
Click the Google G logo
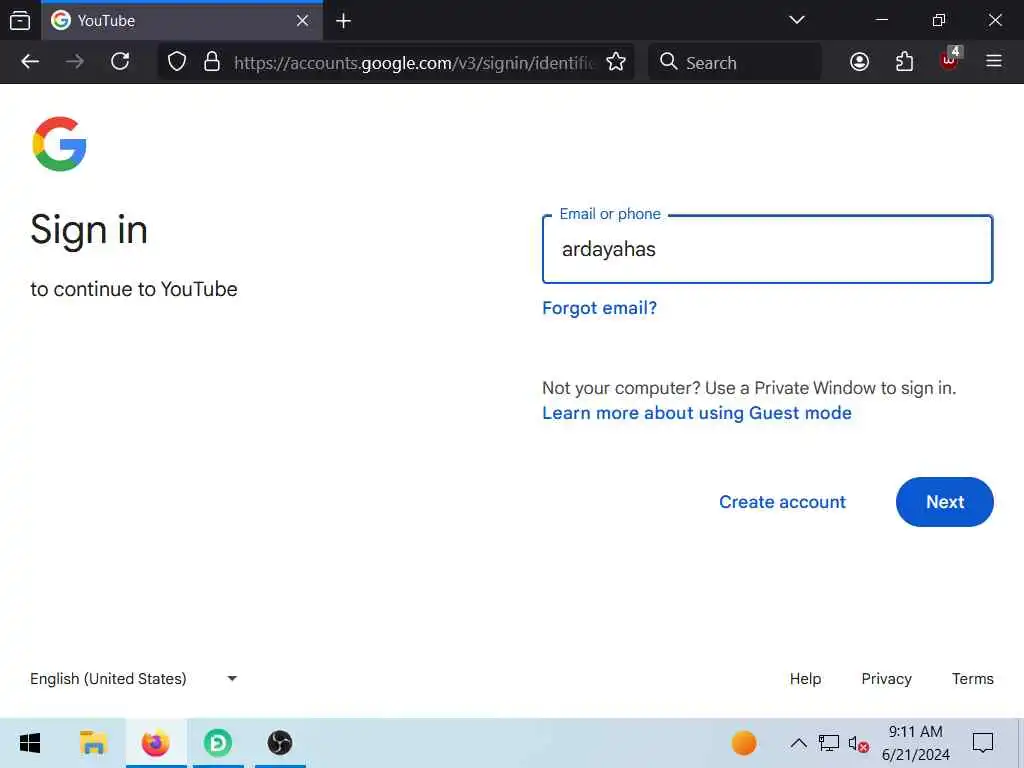coord(59,144)
